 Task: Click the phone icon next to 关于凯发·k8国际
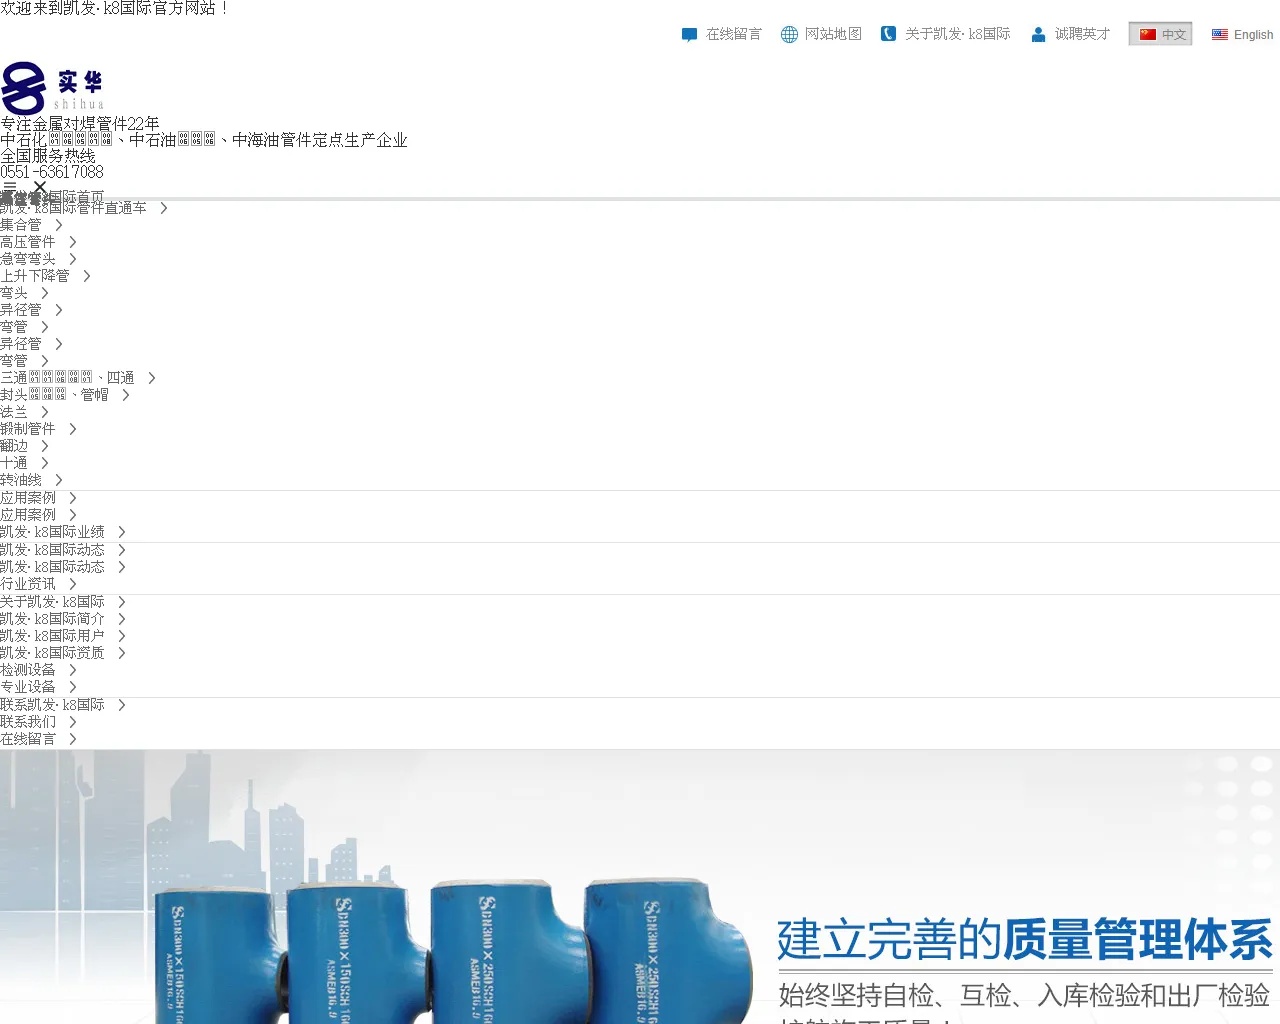(888, 33)
